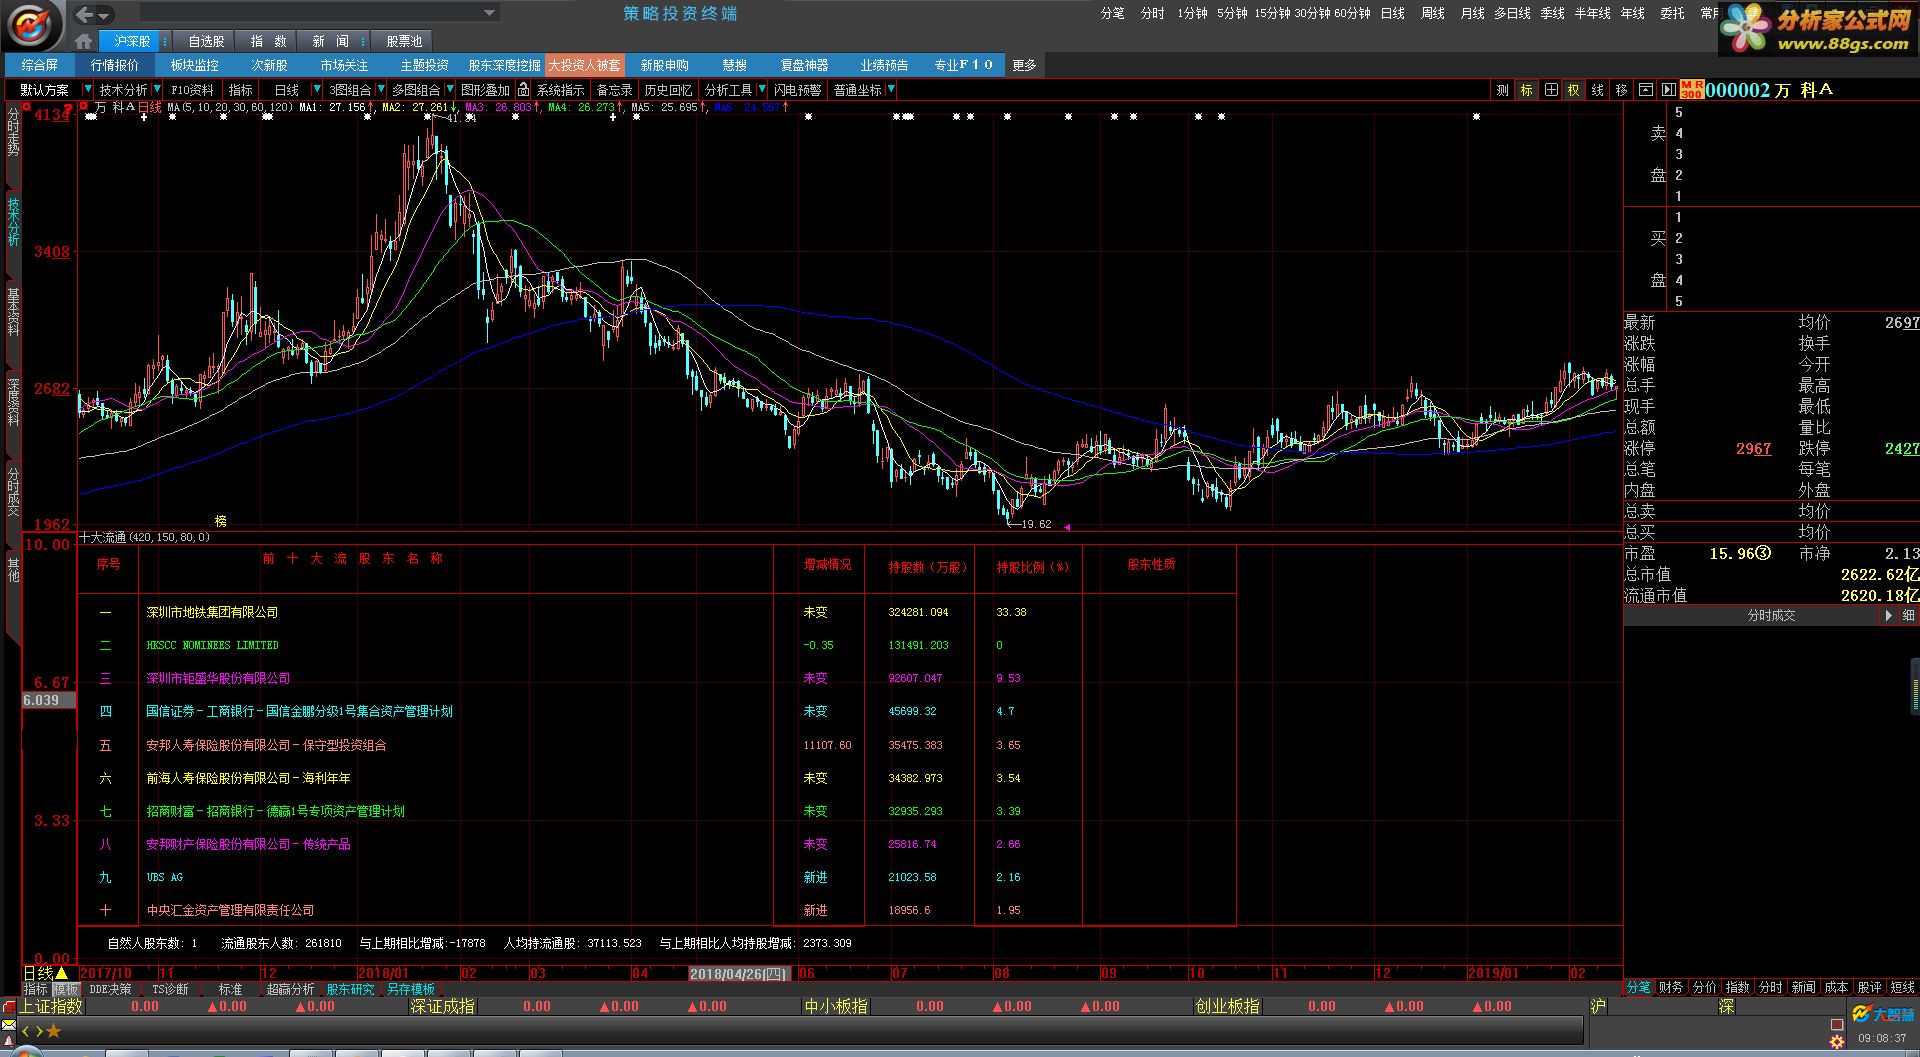
Task: Select the DDE决策 bottom tab
Action: point(110,989)
